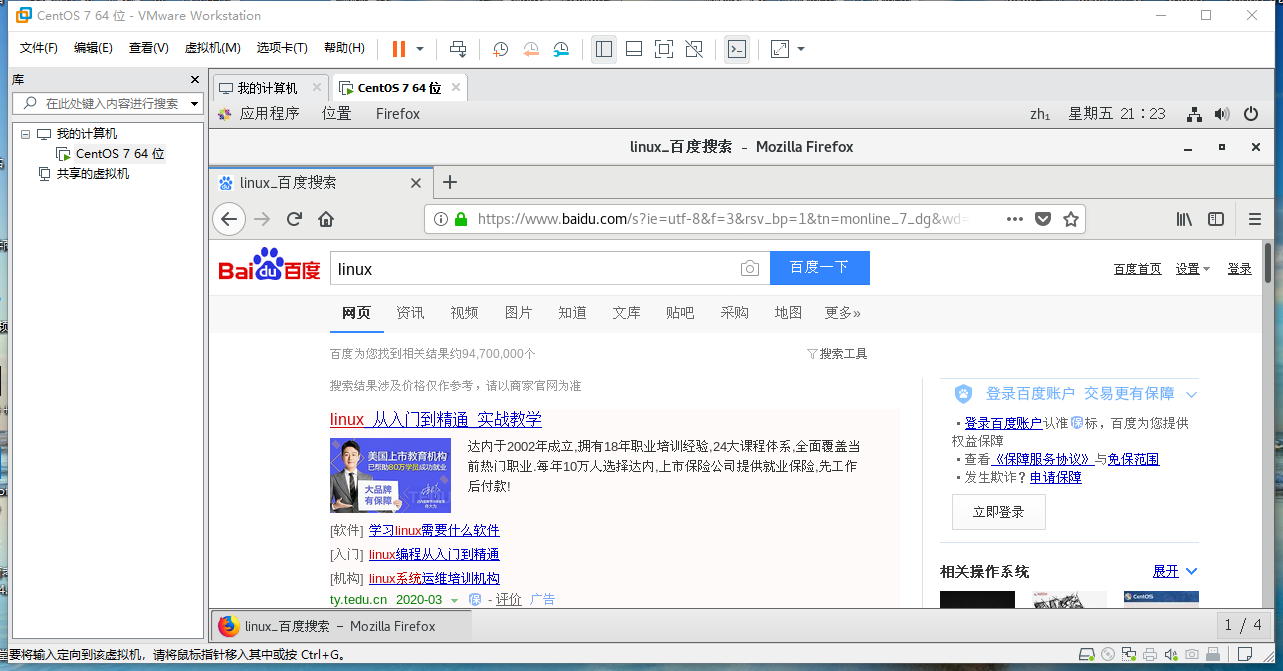Open the Firefox library icon

[x=1184, y=219]
